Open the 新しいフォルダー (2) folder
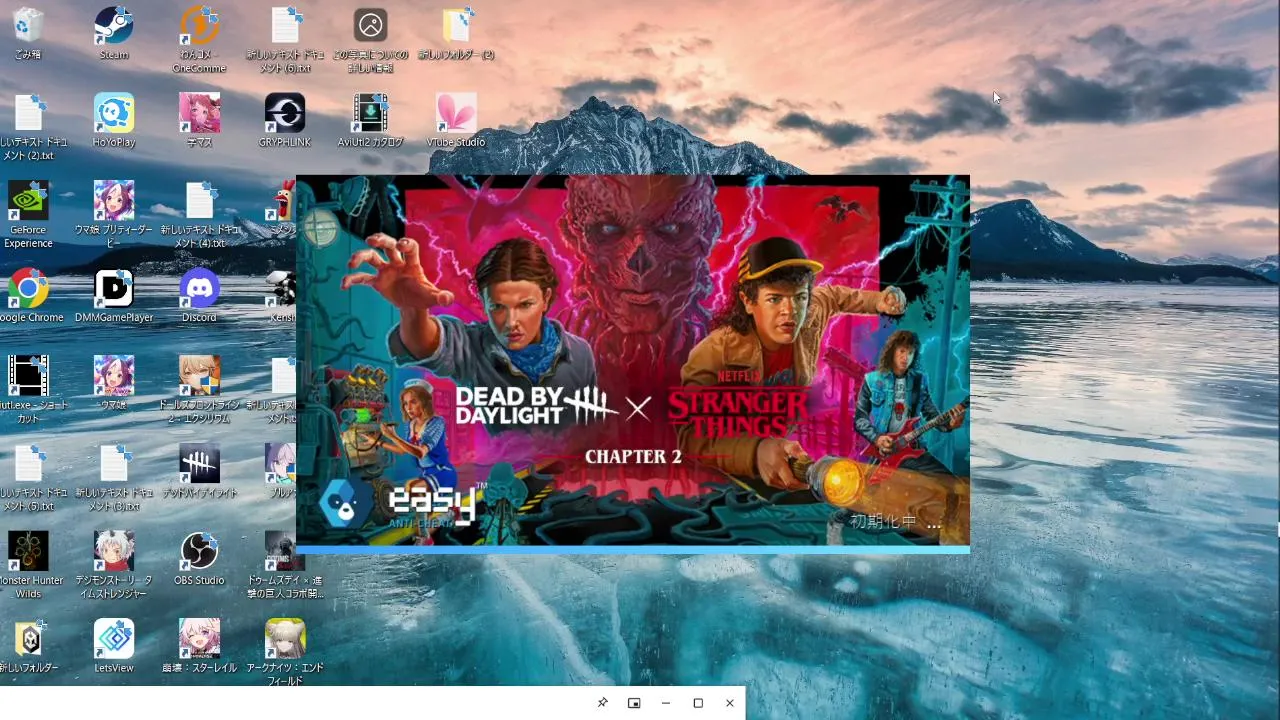Image resolution: width=1280 pixels, height=720 pixels. (x=456, y=34)
